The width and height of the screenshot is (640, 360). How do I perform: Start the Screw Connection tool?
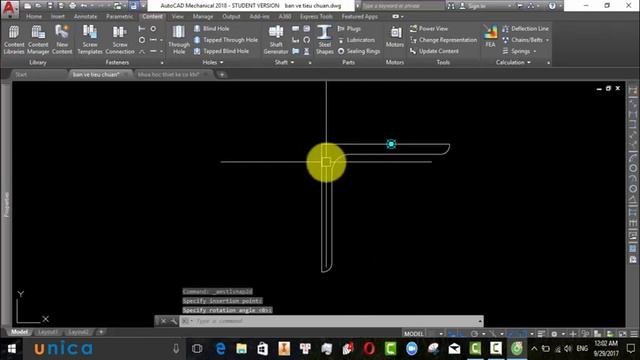coord(120,40)
